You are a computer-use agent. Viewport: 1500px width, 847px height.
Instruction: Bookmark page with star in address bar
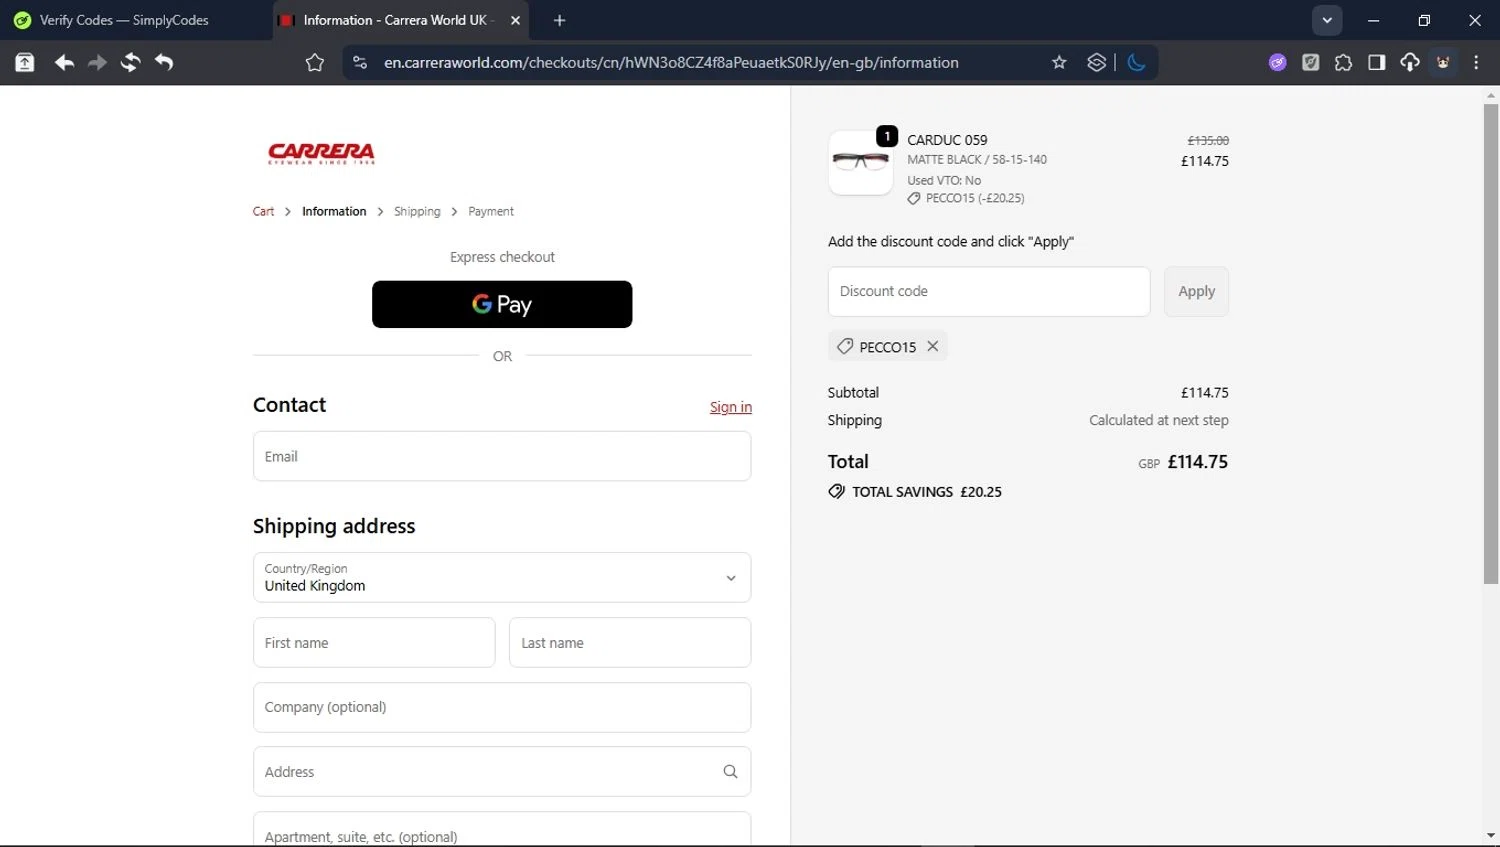[1059, 63]
